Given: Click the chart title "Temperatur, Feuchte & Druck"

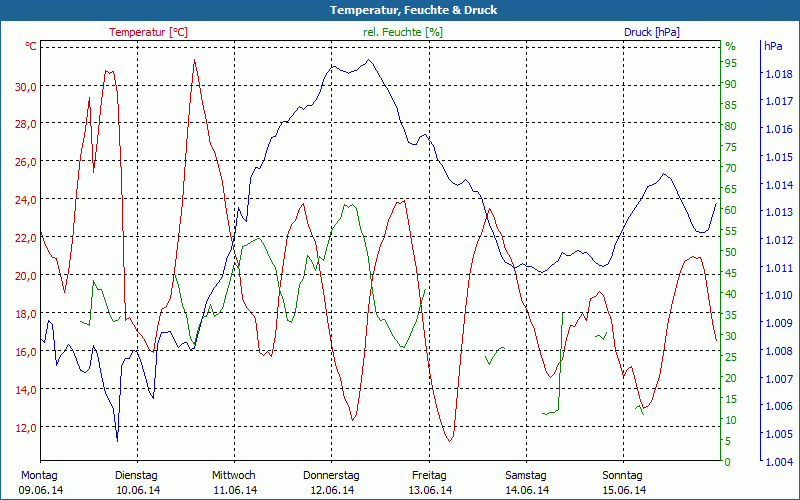Looking at the screenshot, I should tap(400, 10).
